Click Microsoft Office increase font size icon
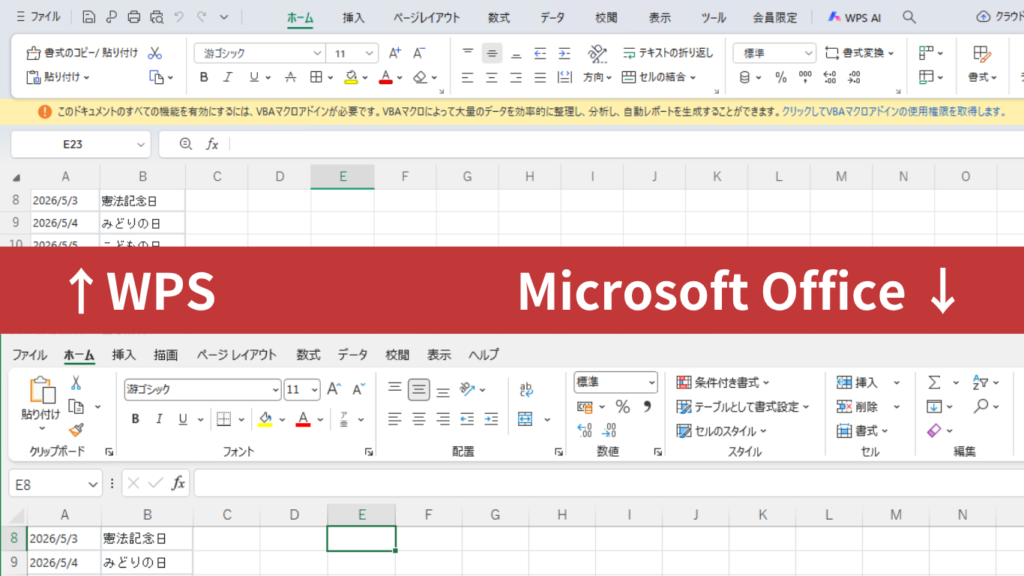Image resolution: width=1024 pixels, height=576 pixels. (x=334, y=389)
